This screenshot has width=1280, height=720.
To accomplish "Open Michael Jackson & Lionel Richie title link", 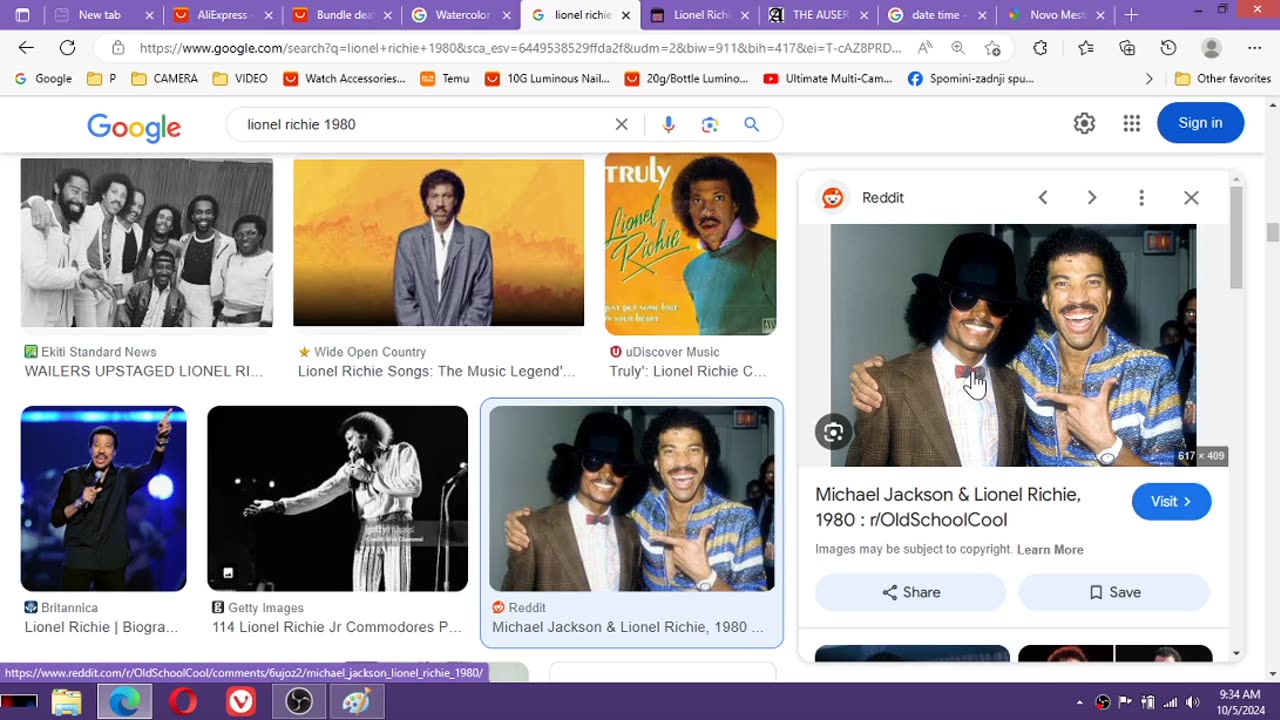I will 948,507.
